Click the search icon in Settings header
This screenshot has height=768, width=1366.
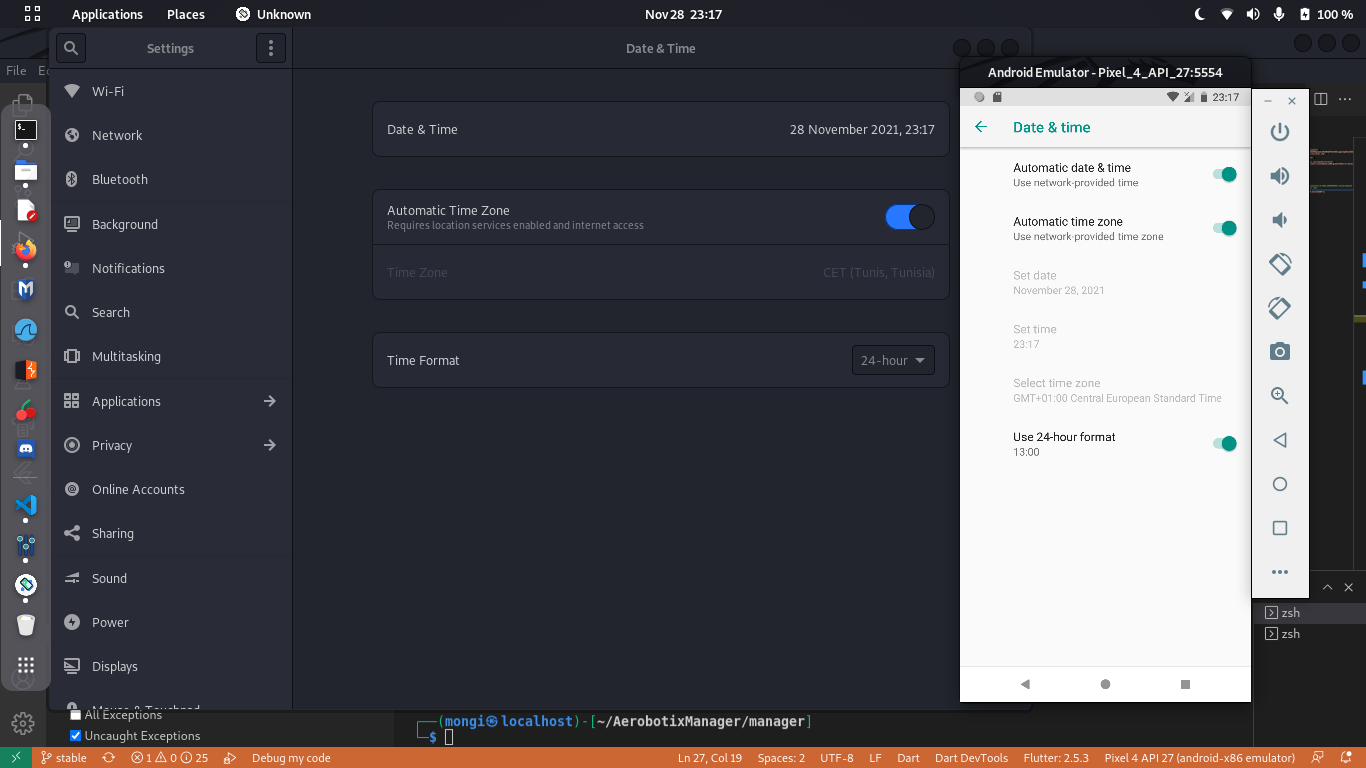(70, 48)
